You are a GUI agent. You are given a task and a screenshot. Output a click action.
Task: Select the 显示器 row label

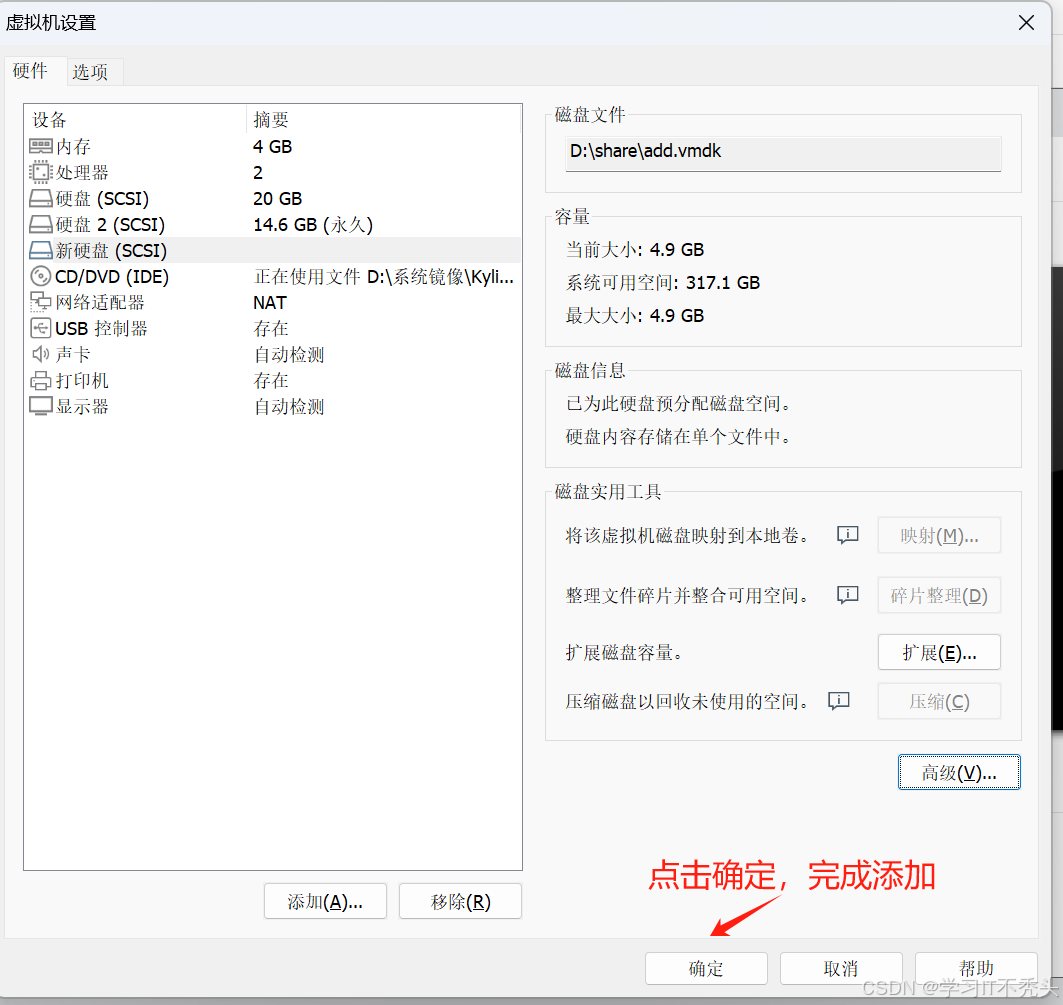click(x=82, y=406)
